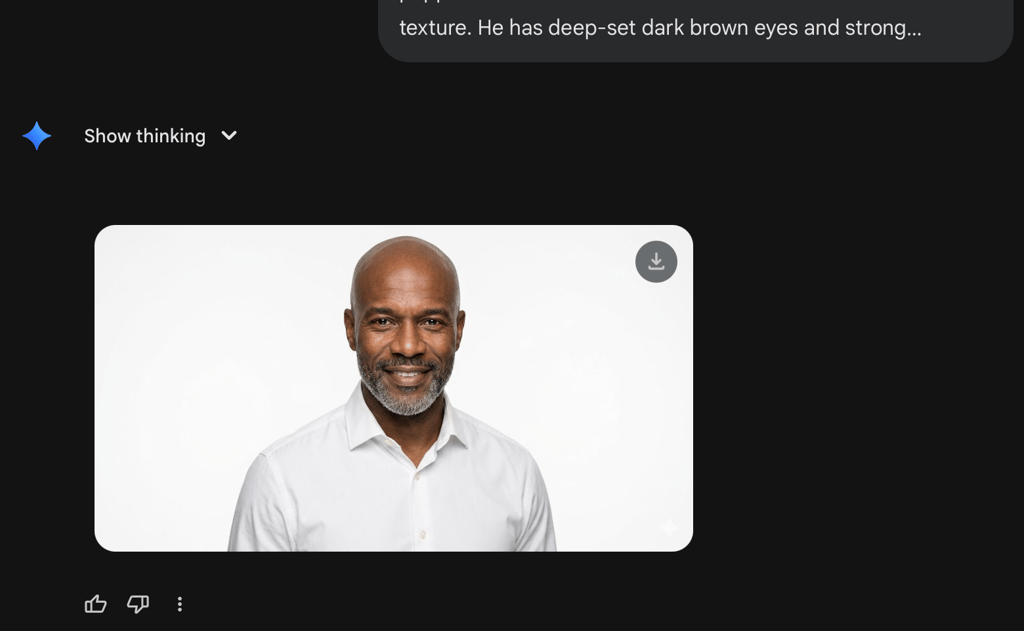1024x631 pixels.
Task: Save image using the circular download button
Action: (x=656, y=262)
